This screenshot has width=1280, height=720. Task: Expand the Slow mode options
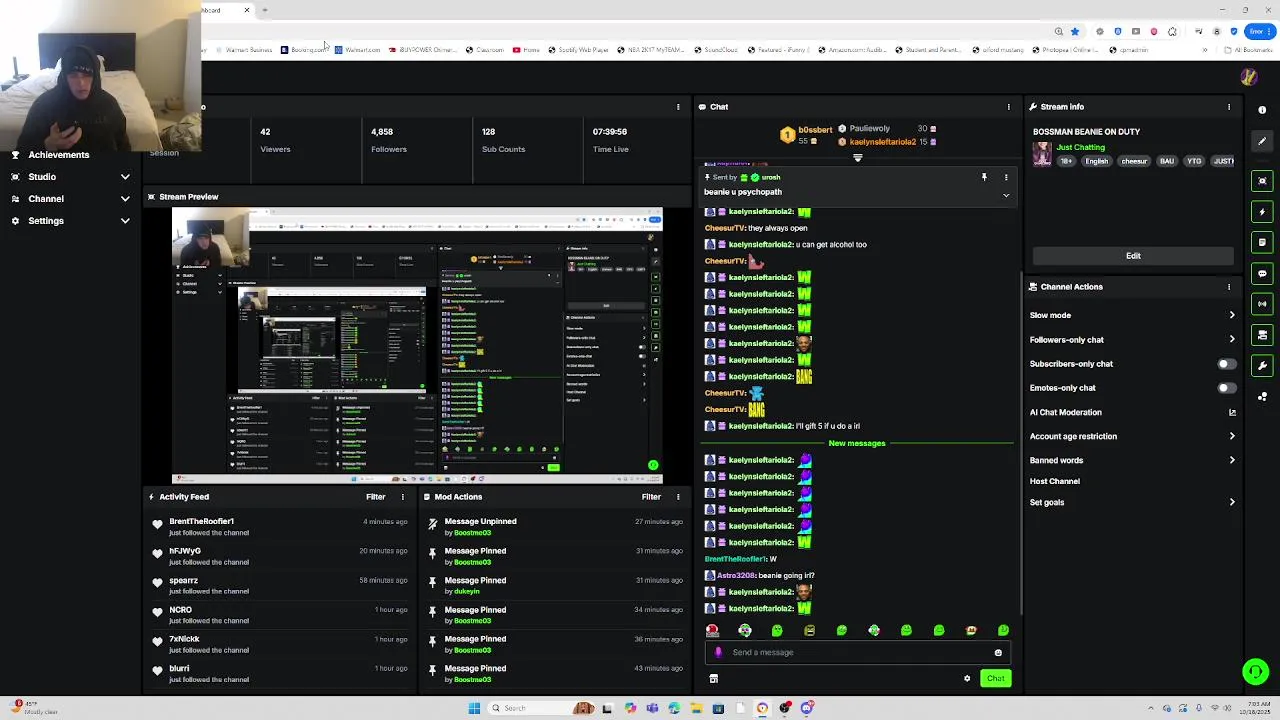click(x=1232, y=315)
